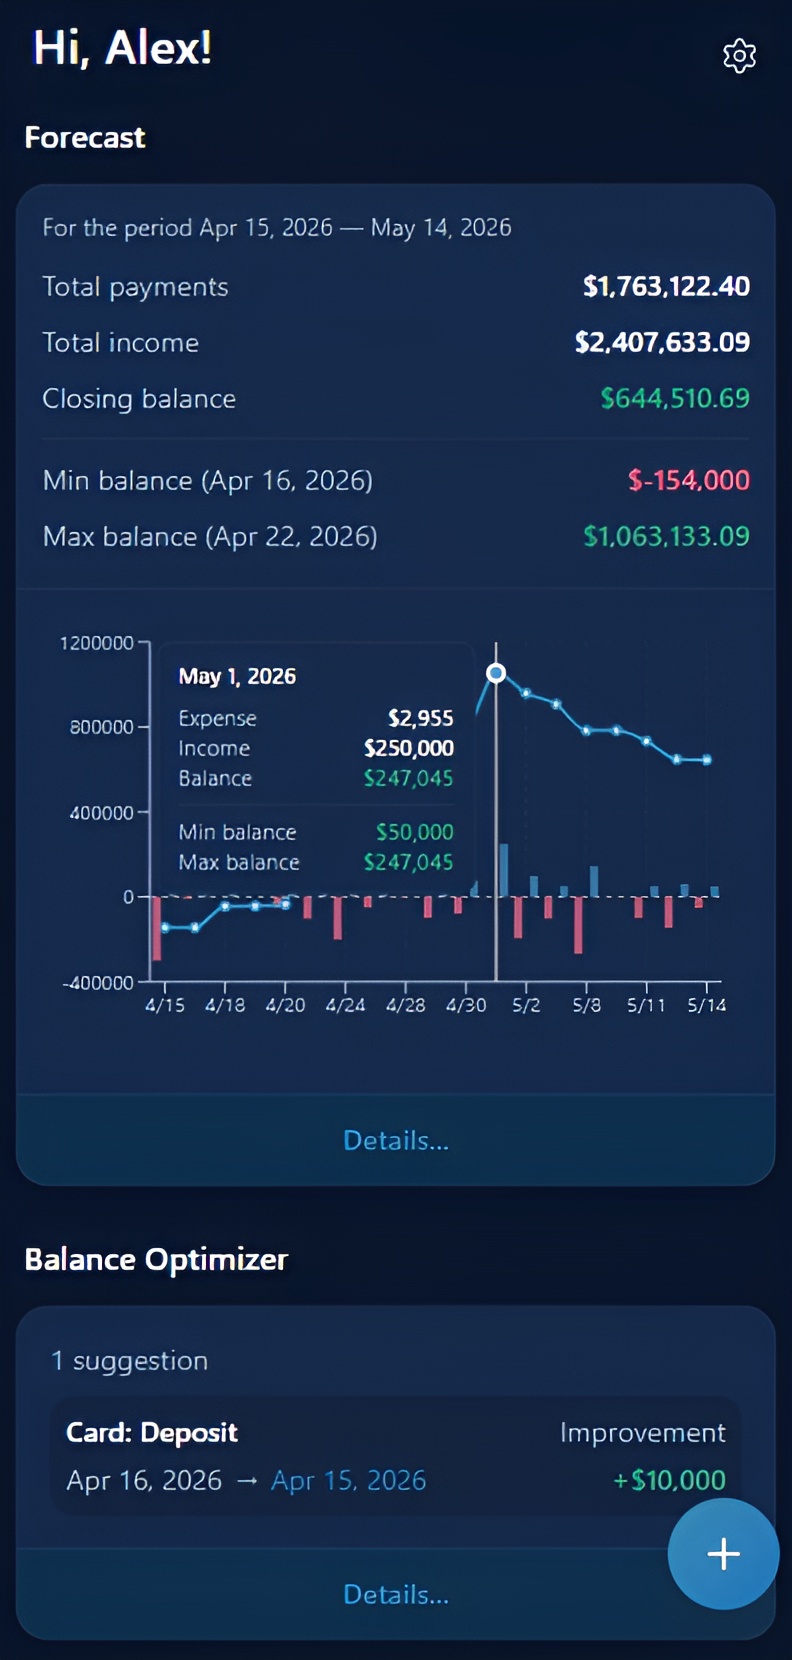792x1660 pixels.
Task: Click the Balance Optimizer section heading
Action: coord(156,1259)
